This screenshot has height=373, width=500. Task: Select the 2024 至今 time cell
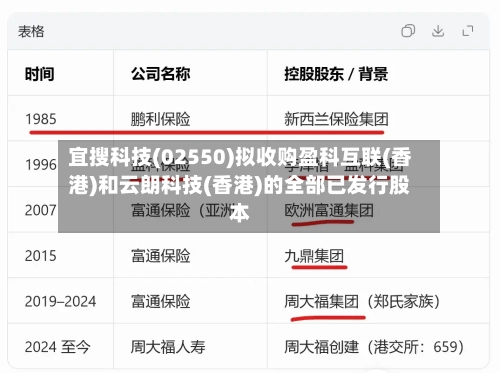coord(57,347)
